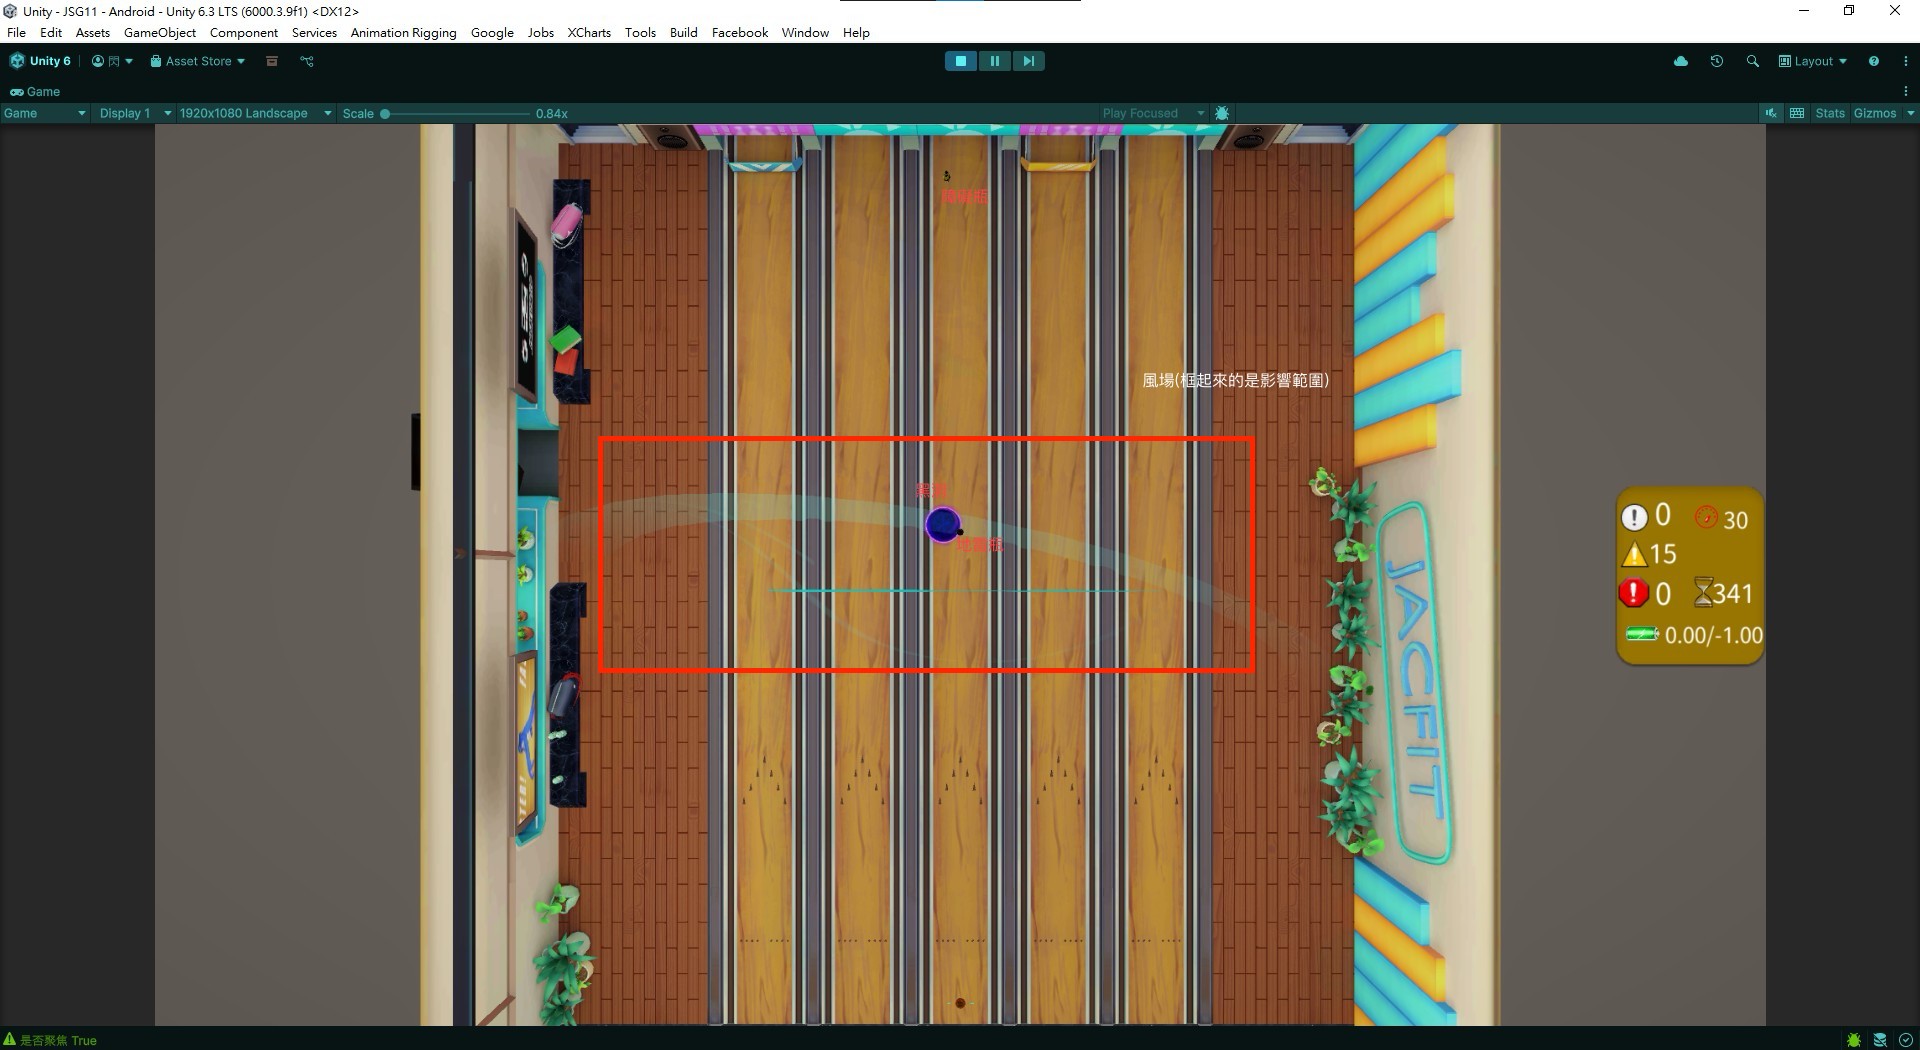
Task: Open the Asset Store dropdown
Action: pos(197,61)
